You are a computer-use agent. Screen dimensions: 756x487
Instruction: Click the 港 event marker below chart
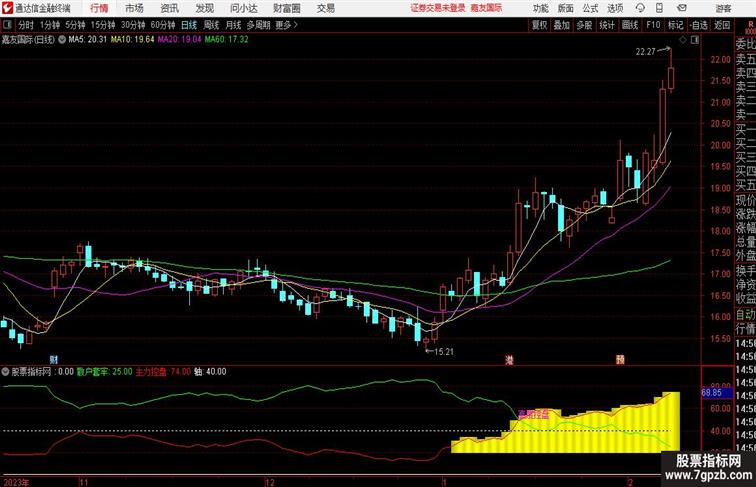509,360
